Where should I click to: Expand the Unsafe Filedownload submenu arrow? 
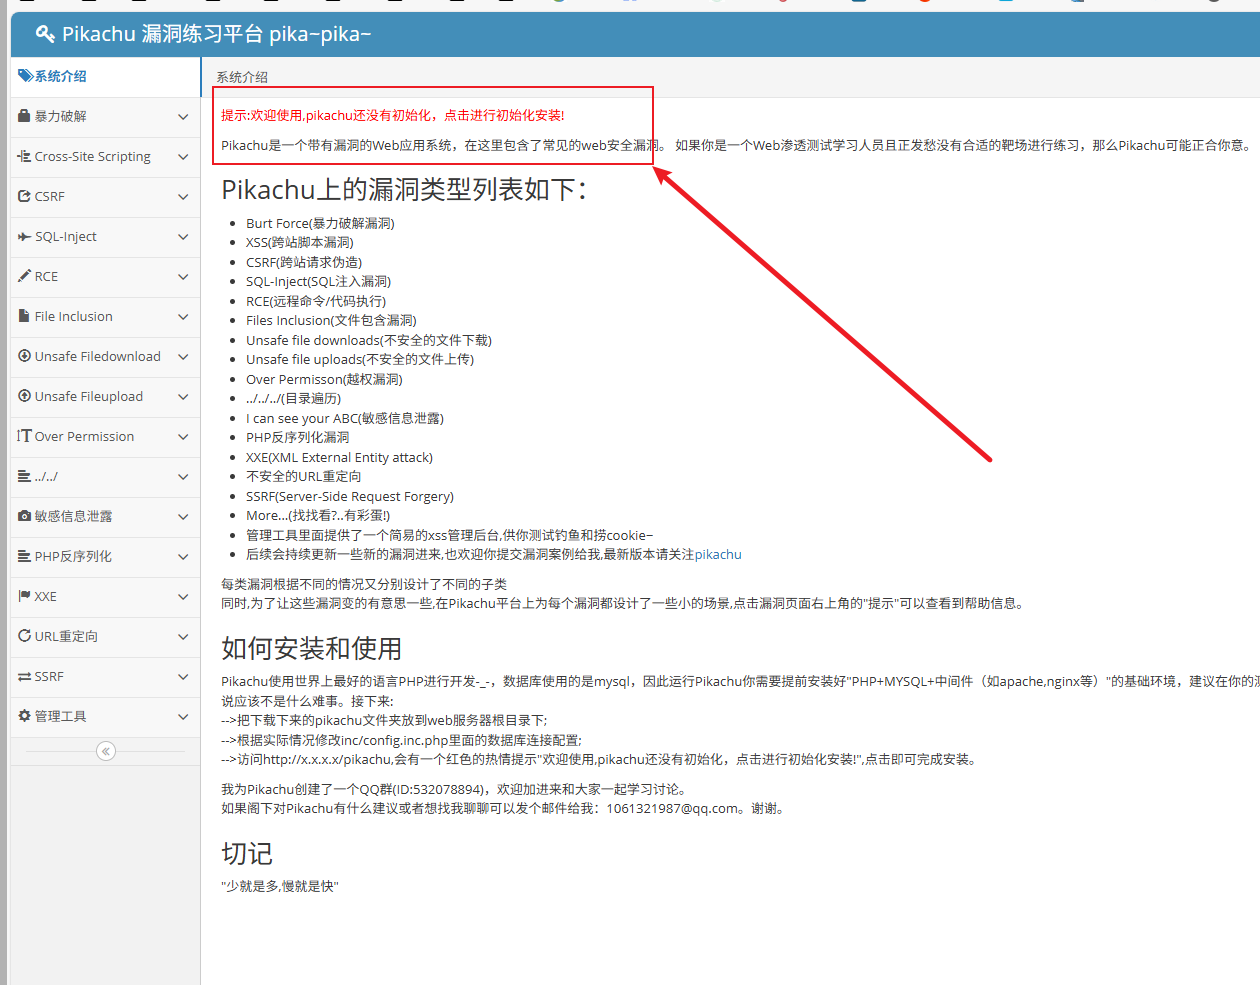pos(183,357)
